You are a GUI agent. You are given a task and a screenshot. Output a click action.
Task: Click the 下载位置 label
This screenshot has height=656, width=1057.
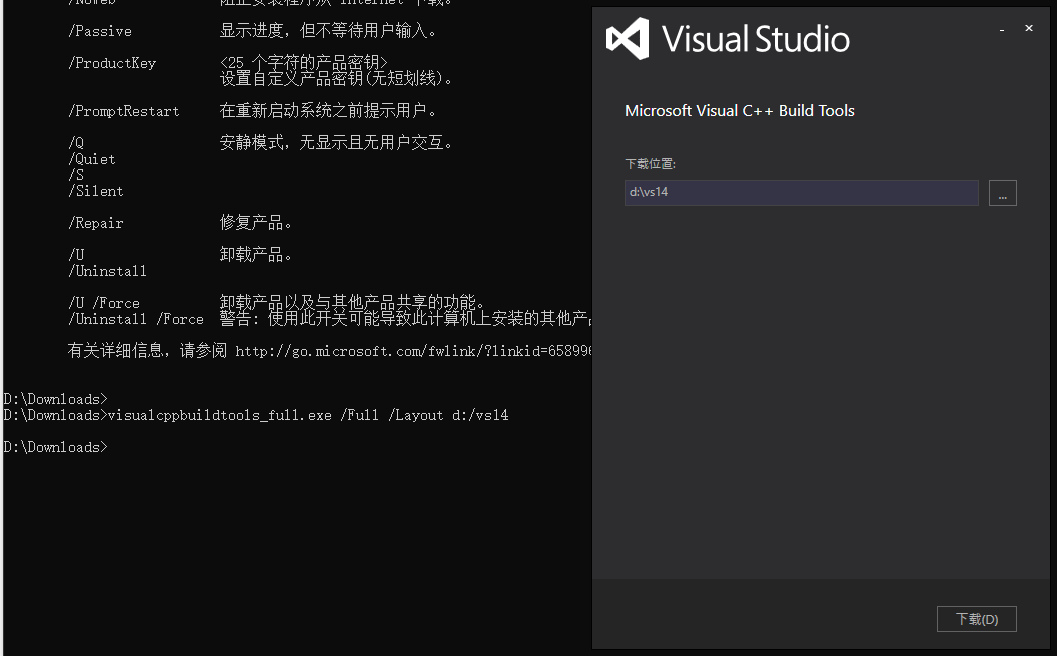point(651,164)
